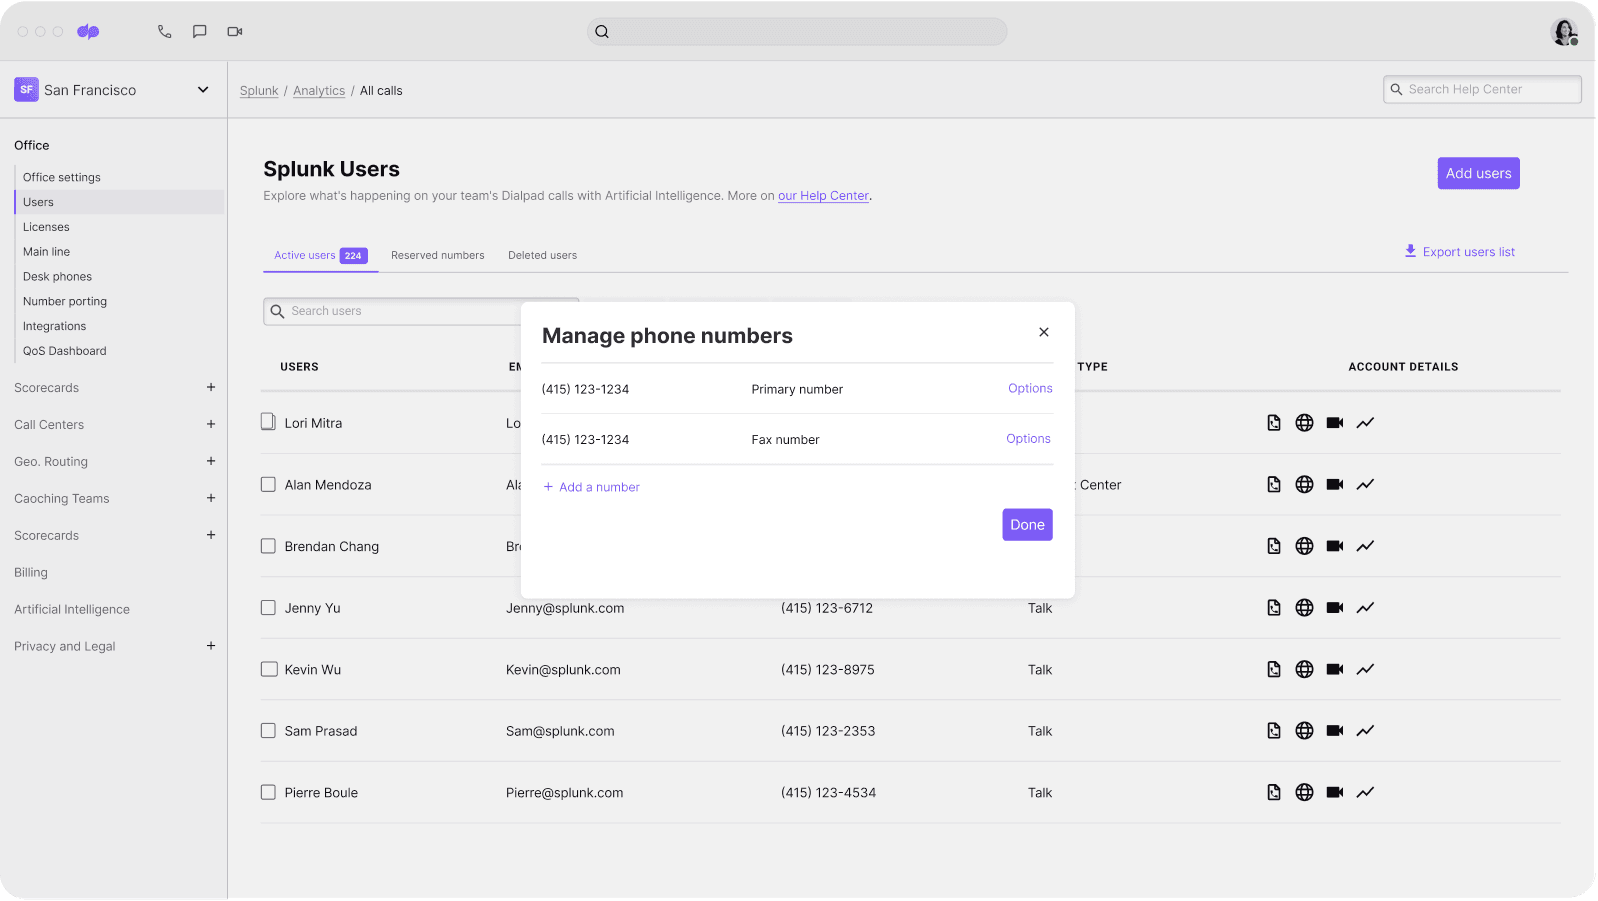The image size is (1598, 901).
Task: Expand the Caoching Teams section
Action: [x=211, y=498]
